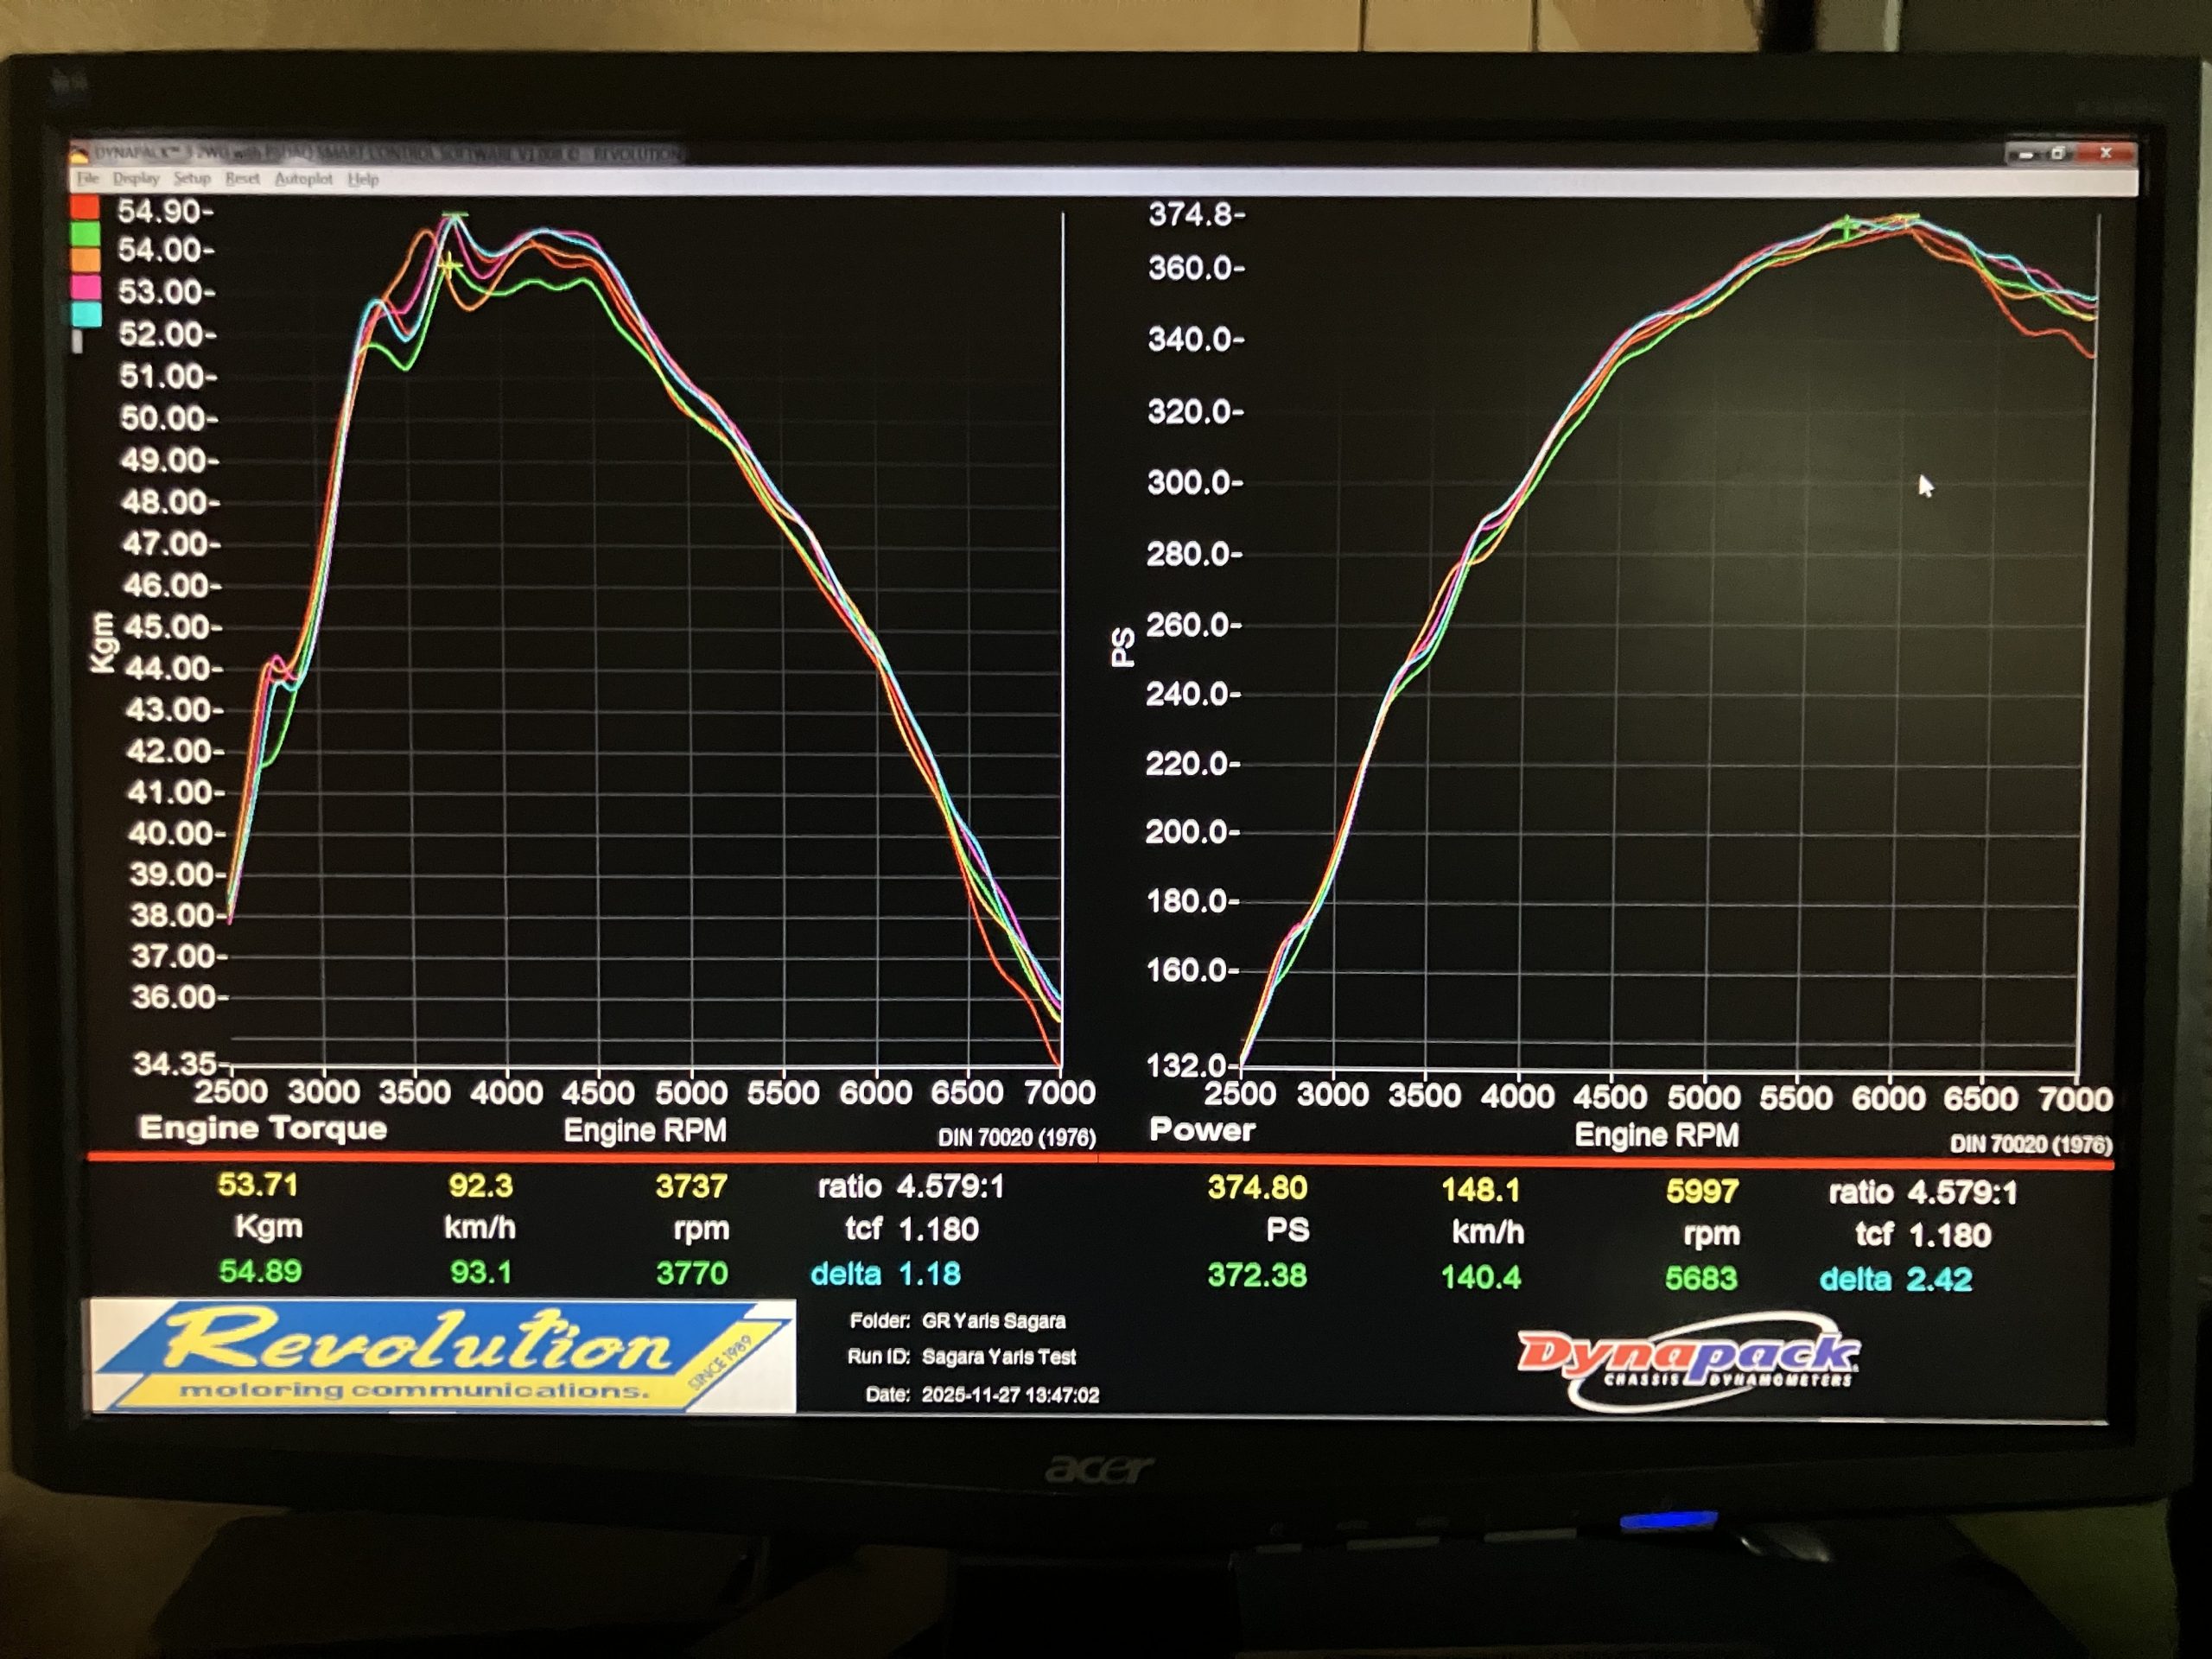Select the green run color swatch
2212x1659 pixels.
[85, 233]
